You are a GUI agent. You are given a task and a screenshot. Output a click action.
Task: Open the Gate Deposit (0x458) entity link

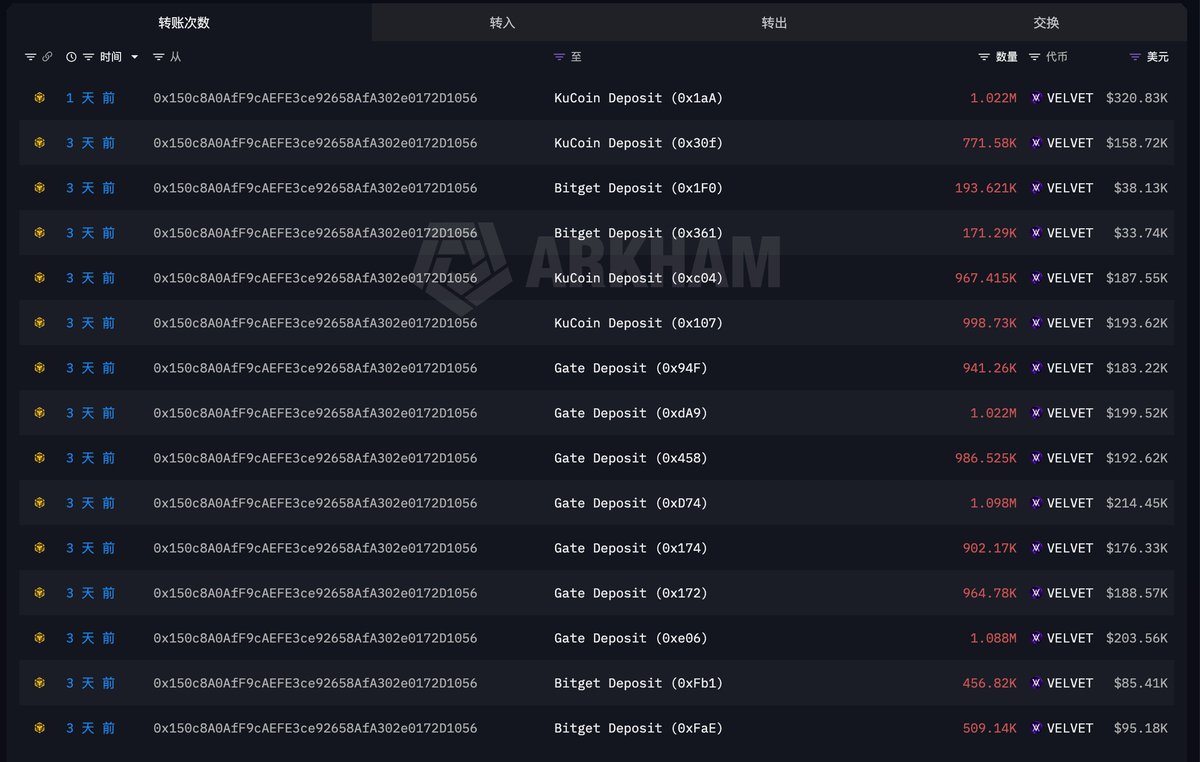pyautogui.click(x=631, y=458)
